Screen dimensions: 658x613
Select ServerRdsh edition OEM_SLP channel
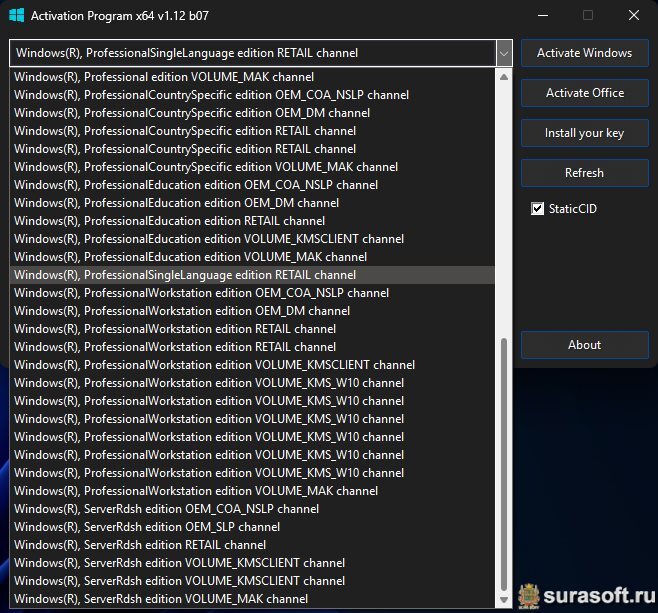[252, 527]
